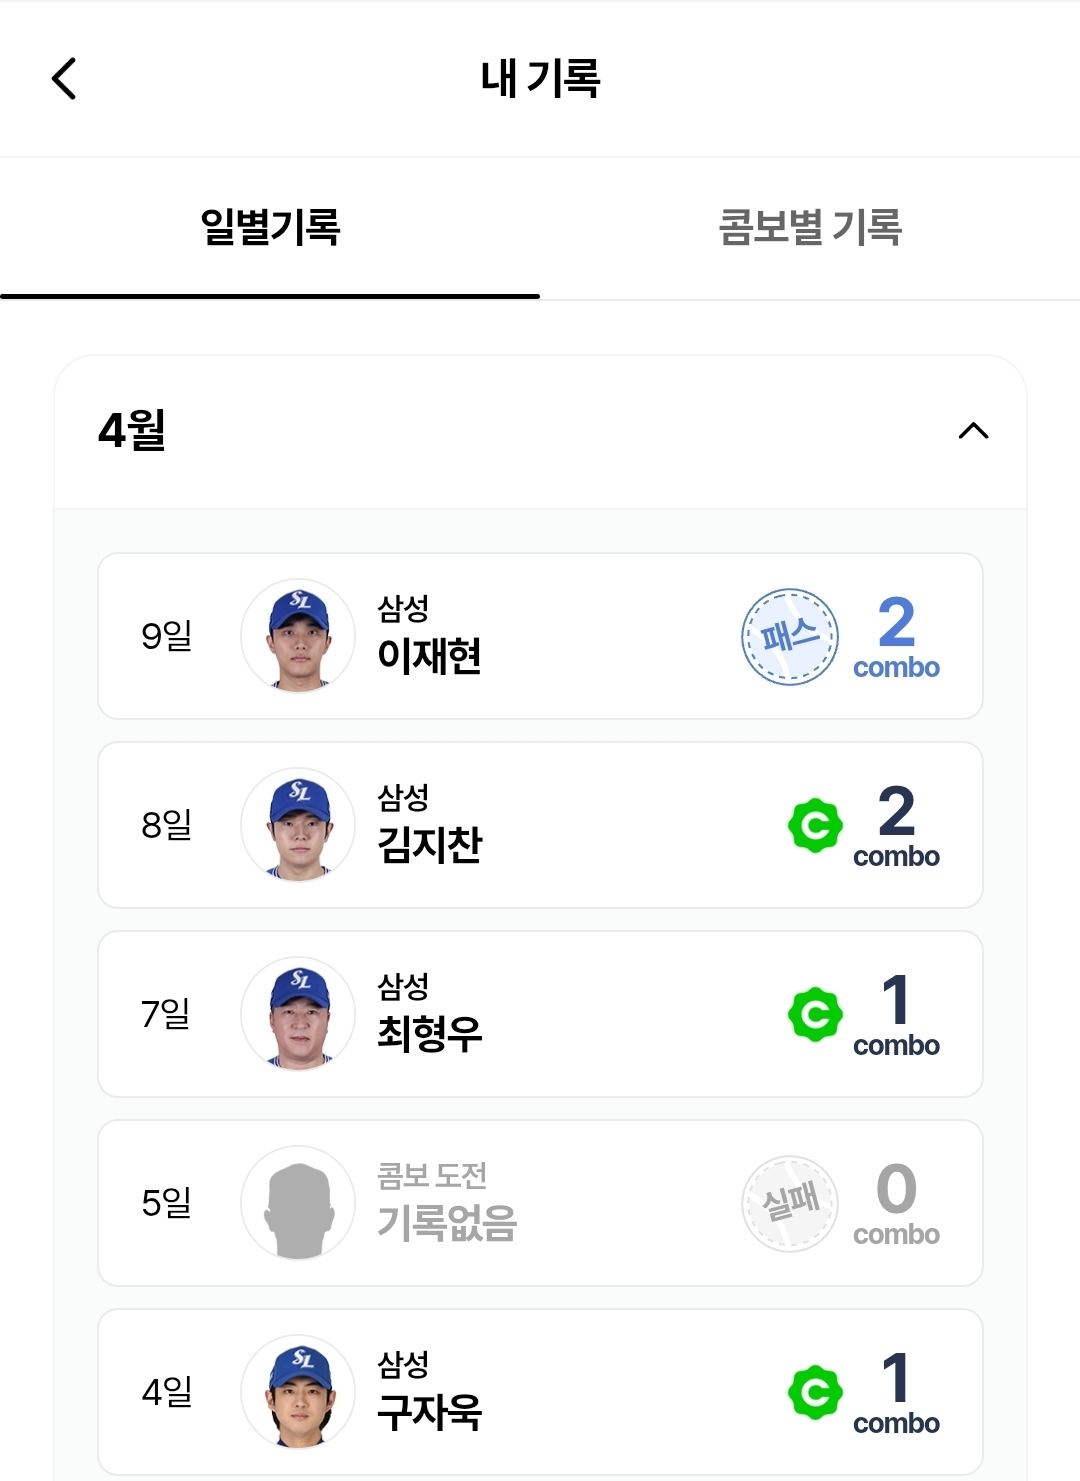
Task: Tap the 4월 month header
Action: point(132,431)
